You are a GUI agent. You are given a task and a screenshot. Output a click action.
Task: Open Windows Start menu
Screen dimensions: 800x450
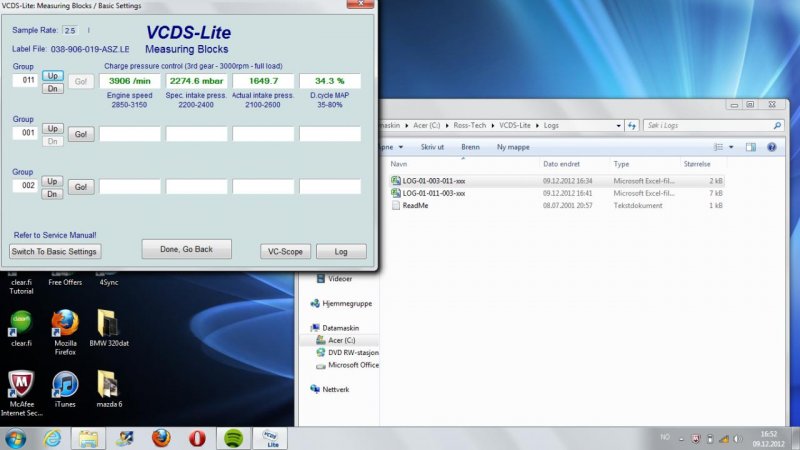[15, 439]
